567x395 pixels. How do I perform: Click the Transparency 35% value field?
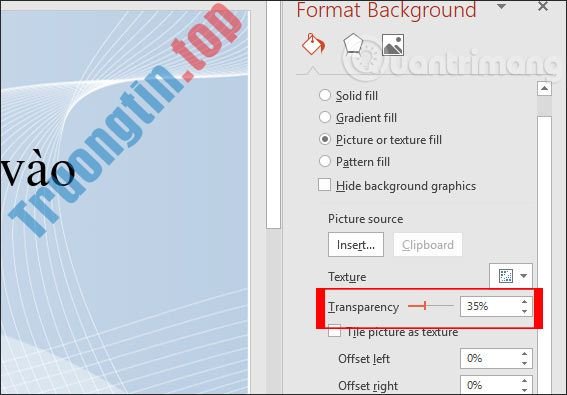490,306
